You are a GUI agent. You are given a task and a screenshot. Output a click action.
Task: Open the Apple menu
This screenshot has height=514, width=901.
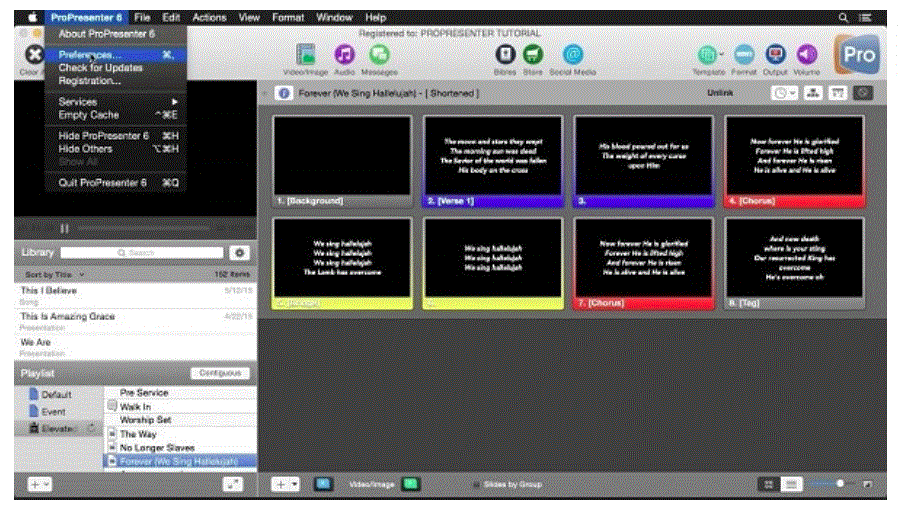click(32, 18)
